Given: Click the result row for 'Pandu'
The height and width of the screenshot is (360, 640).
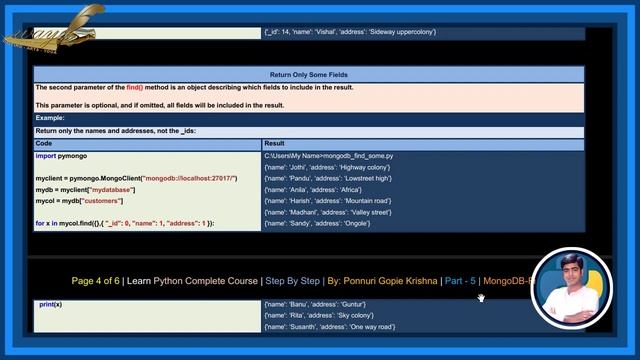Looking at the screenshot, I should click(x=328, y=178).
